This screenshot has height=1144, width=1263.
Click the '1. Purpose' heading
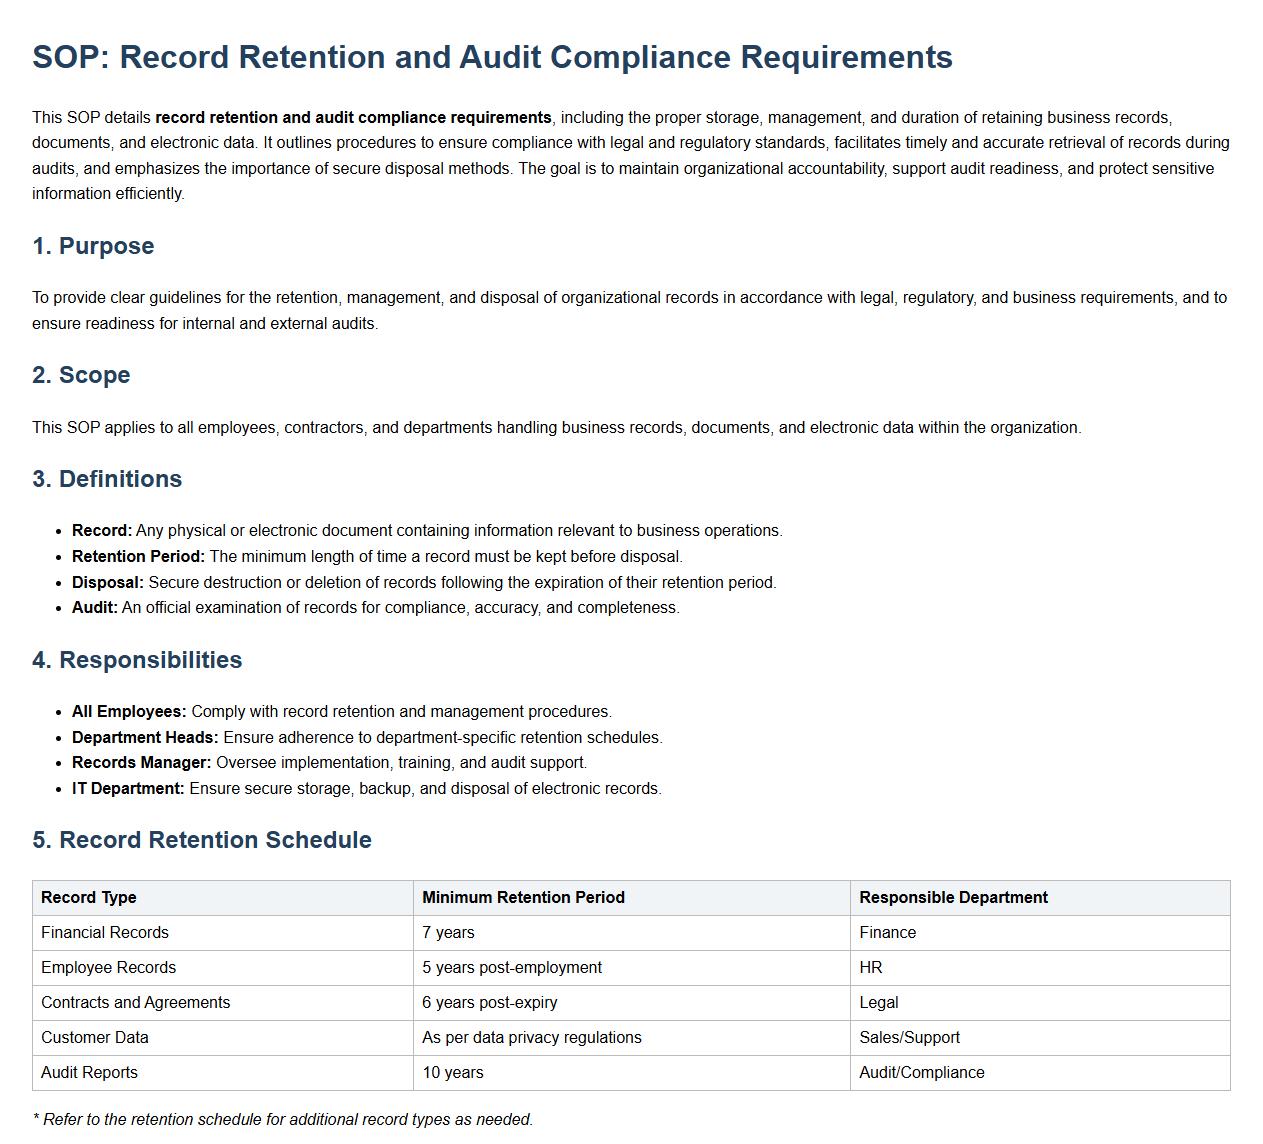[93, 246]
